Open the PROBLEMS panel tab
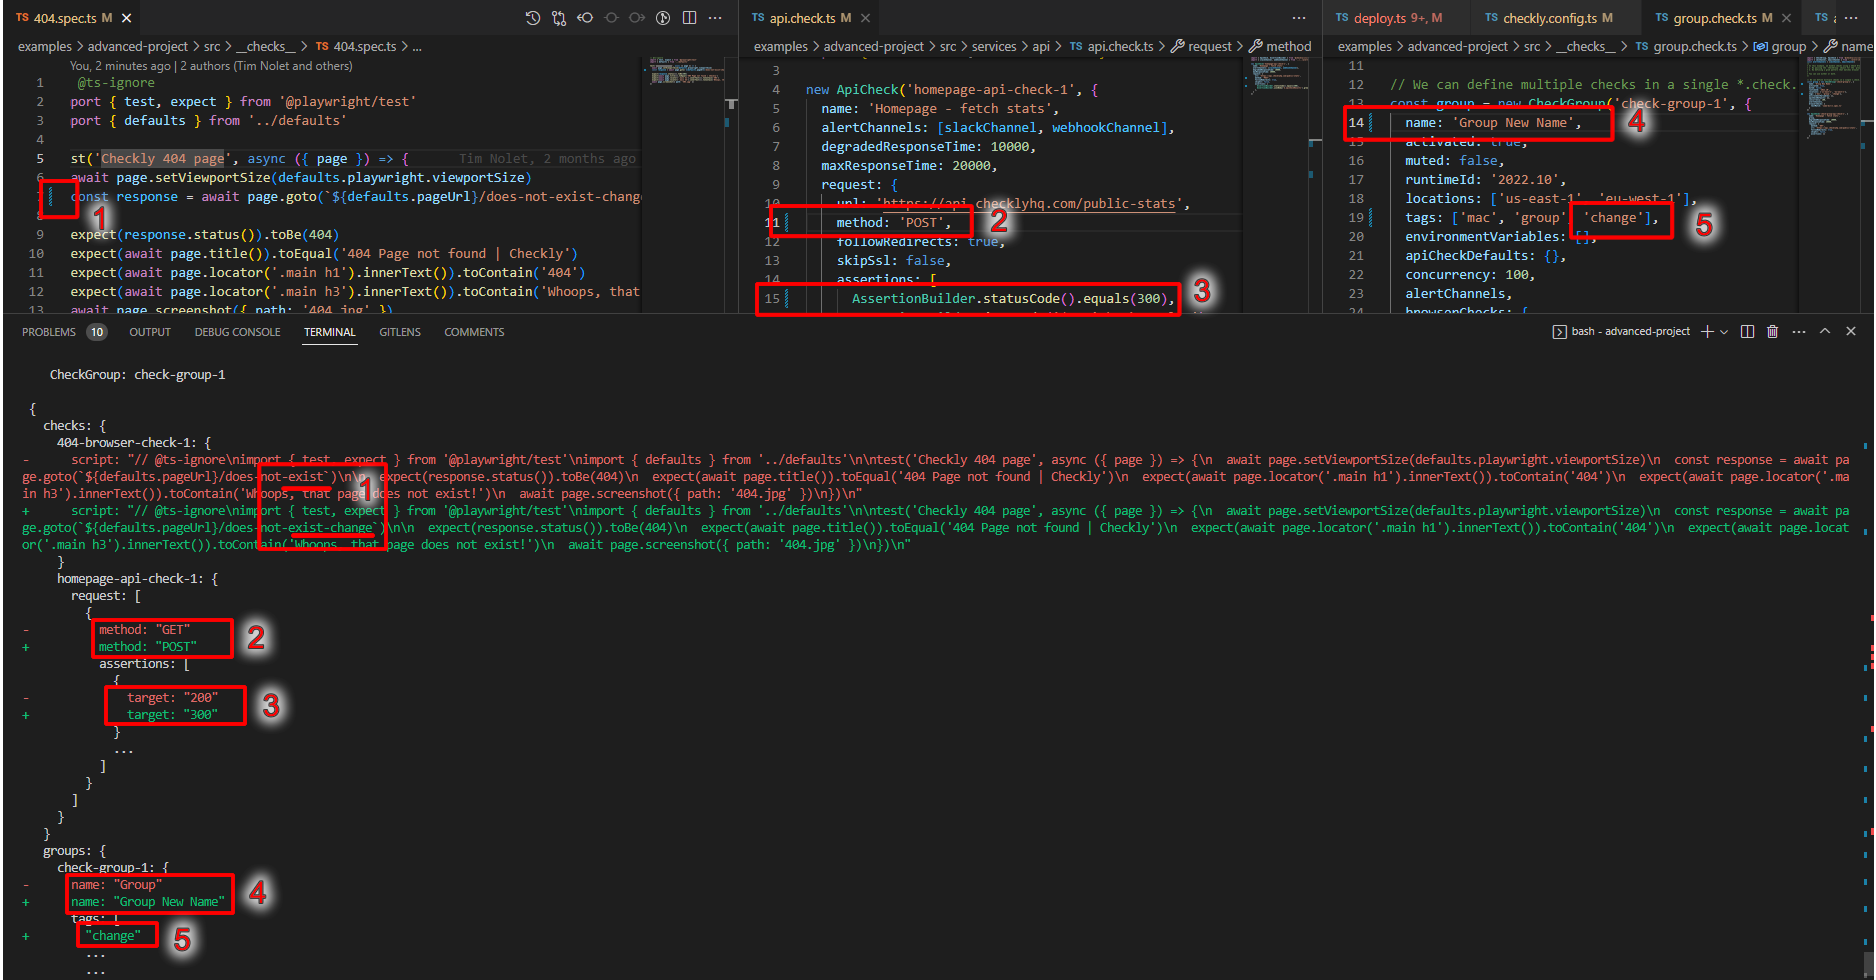 (x=49, y=332)
